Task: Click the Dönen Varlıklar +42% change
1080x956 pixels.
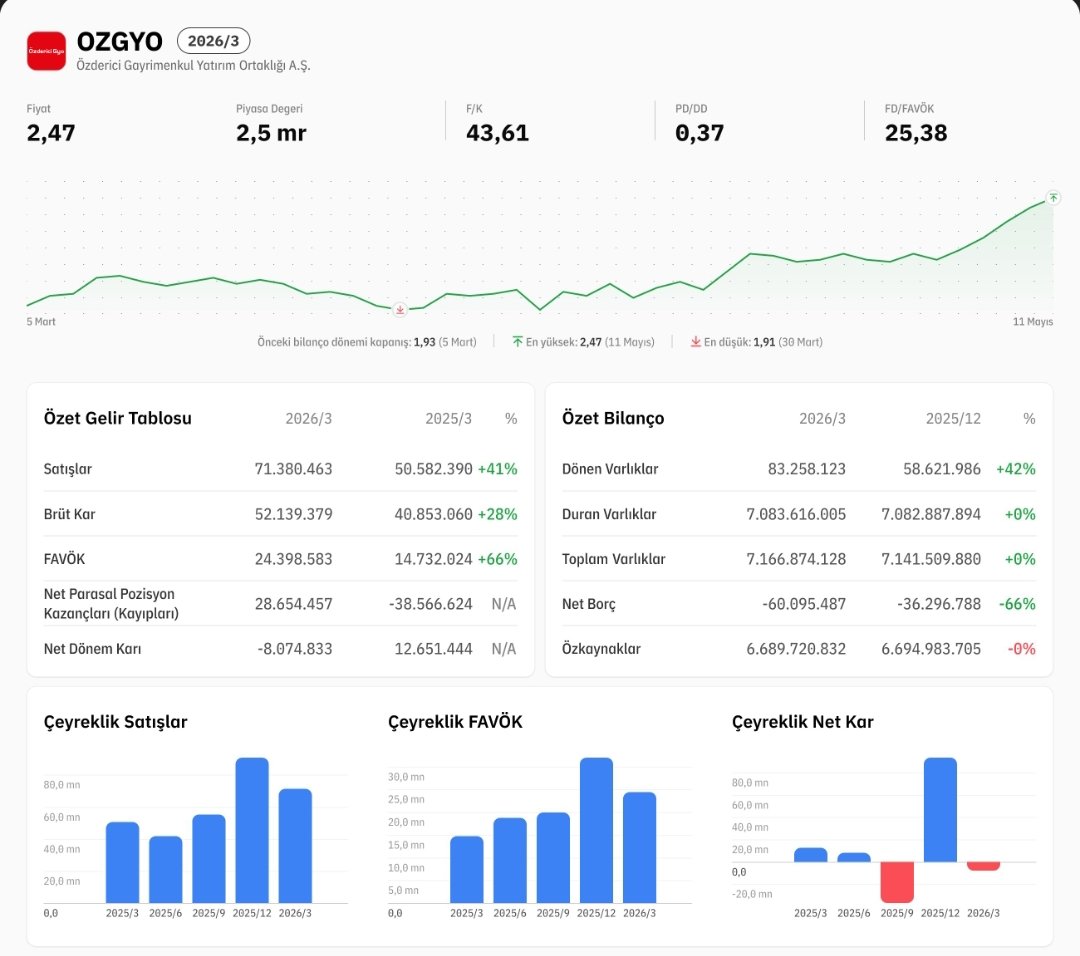Action: tap(1015, 469)
